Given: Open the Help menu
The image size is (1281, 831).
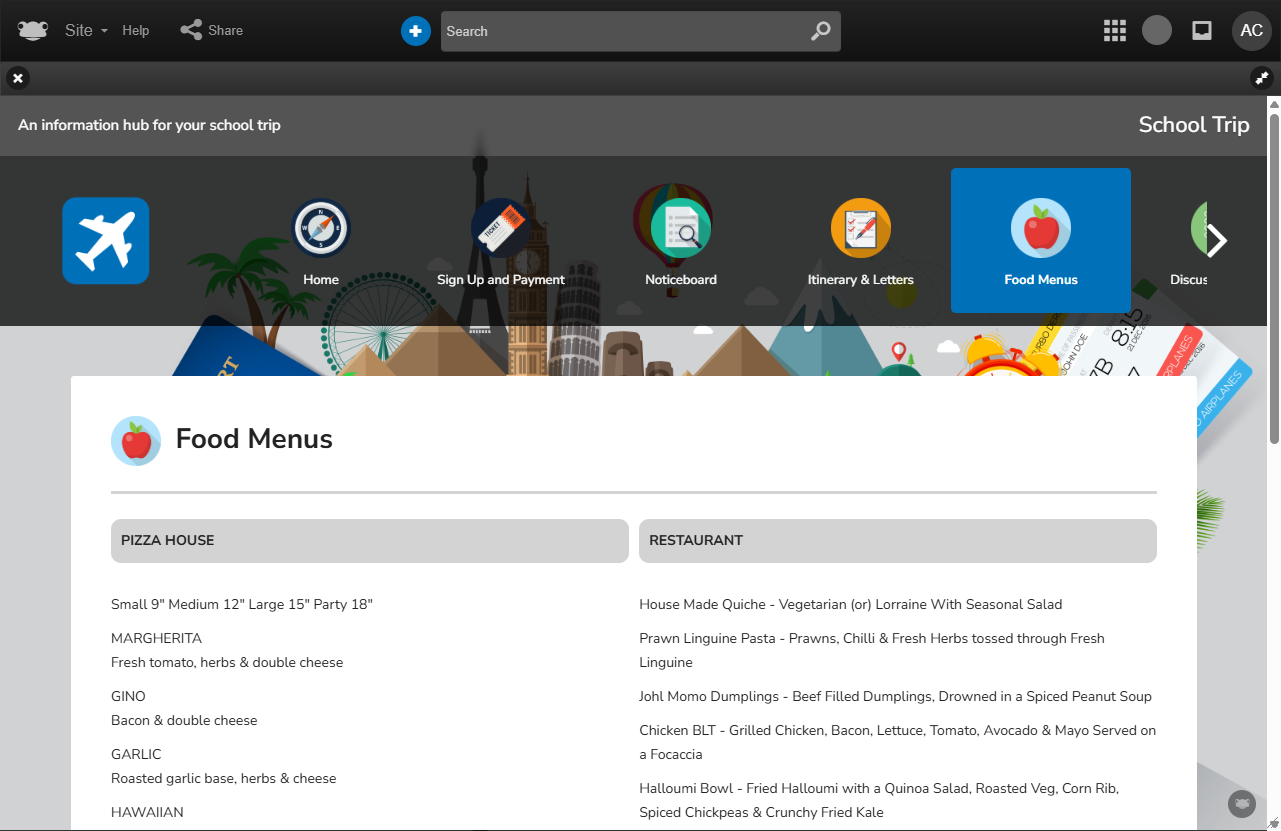Looking at the screenshot, I should pyautogui.click(x=136, y=31).
